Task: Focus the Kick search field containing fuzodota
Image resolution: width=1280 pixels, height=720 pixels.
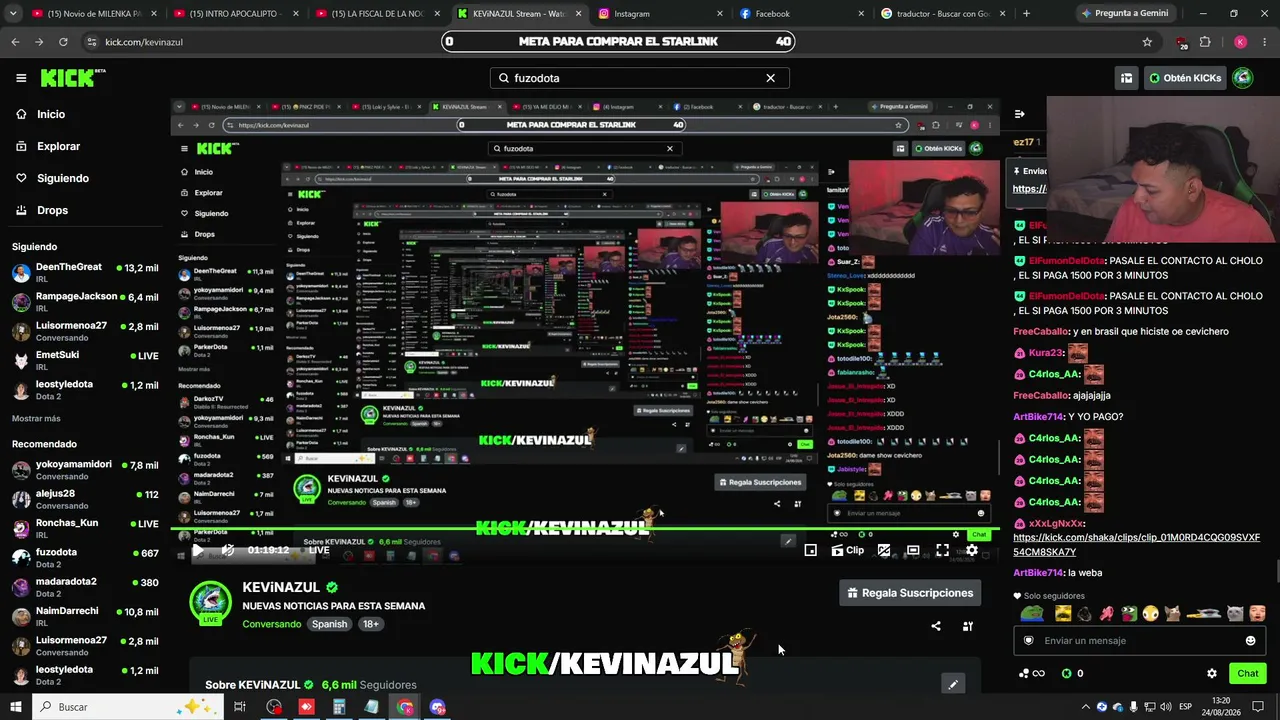Action: [x=639, y=78]
